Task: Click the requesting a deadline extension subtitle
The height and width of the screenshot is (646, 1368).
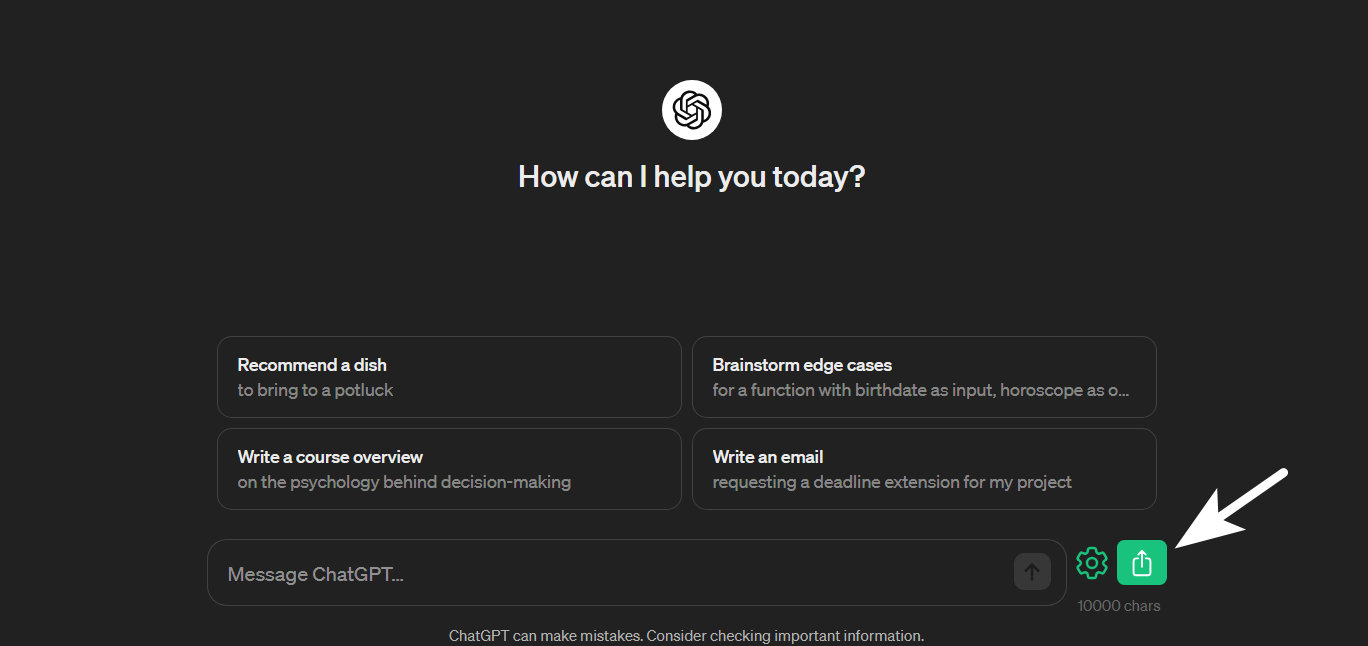Action: (x=892, y=482)
